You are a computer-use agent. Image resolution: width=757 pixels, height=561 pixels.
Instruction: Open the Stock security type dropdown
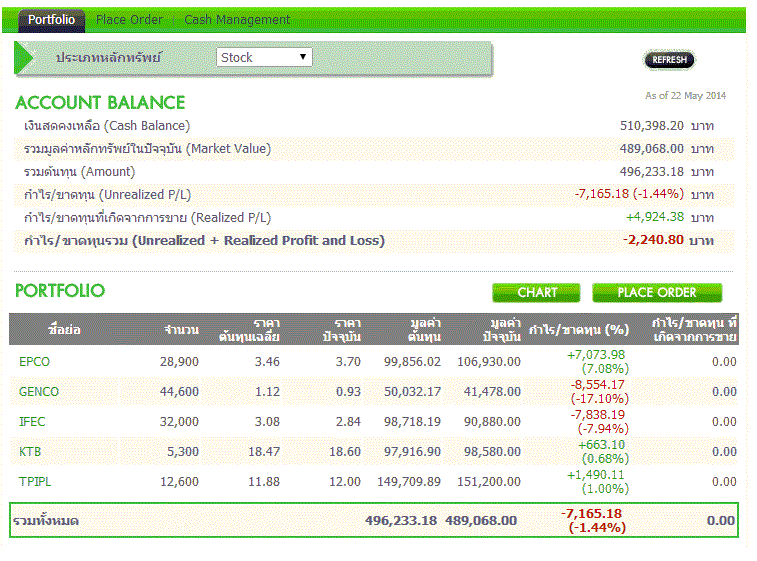click(264, 58)
